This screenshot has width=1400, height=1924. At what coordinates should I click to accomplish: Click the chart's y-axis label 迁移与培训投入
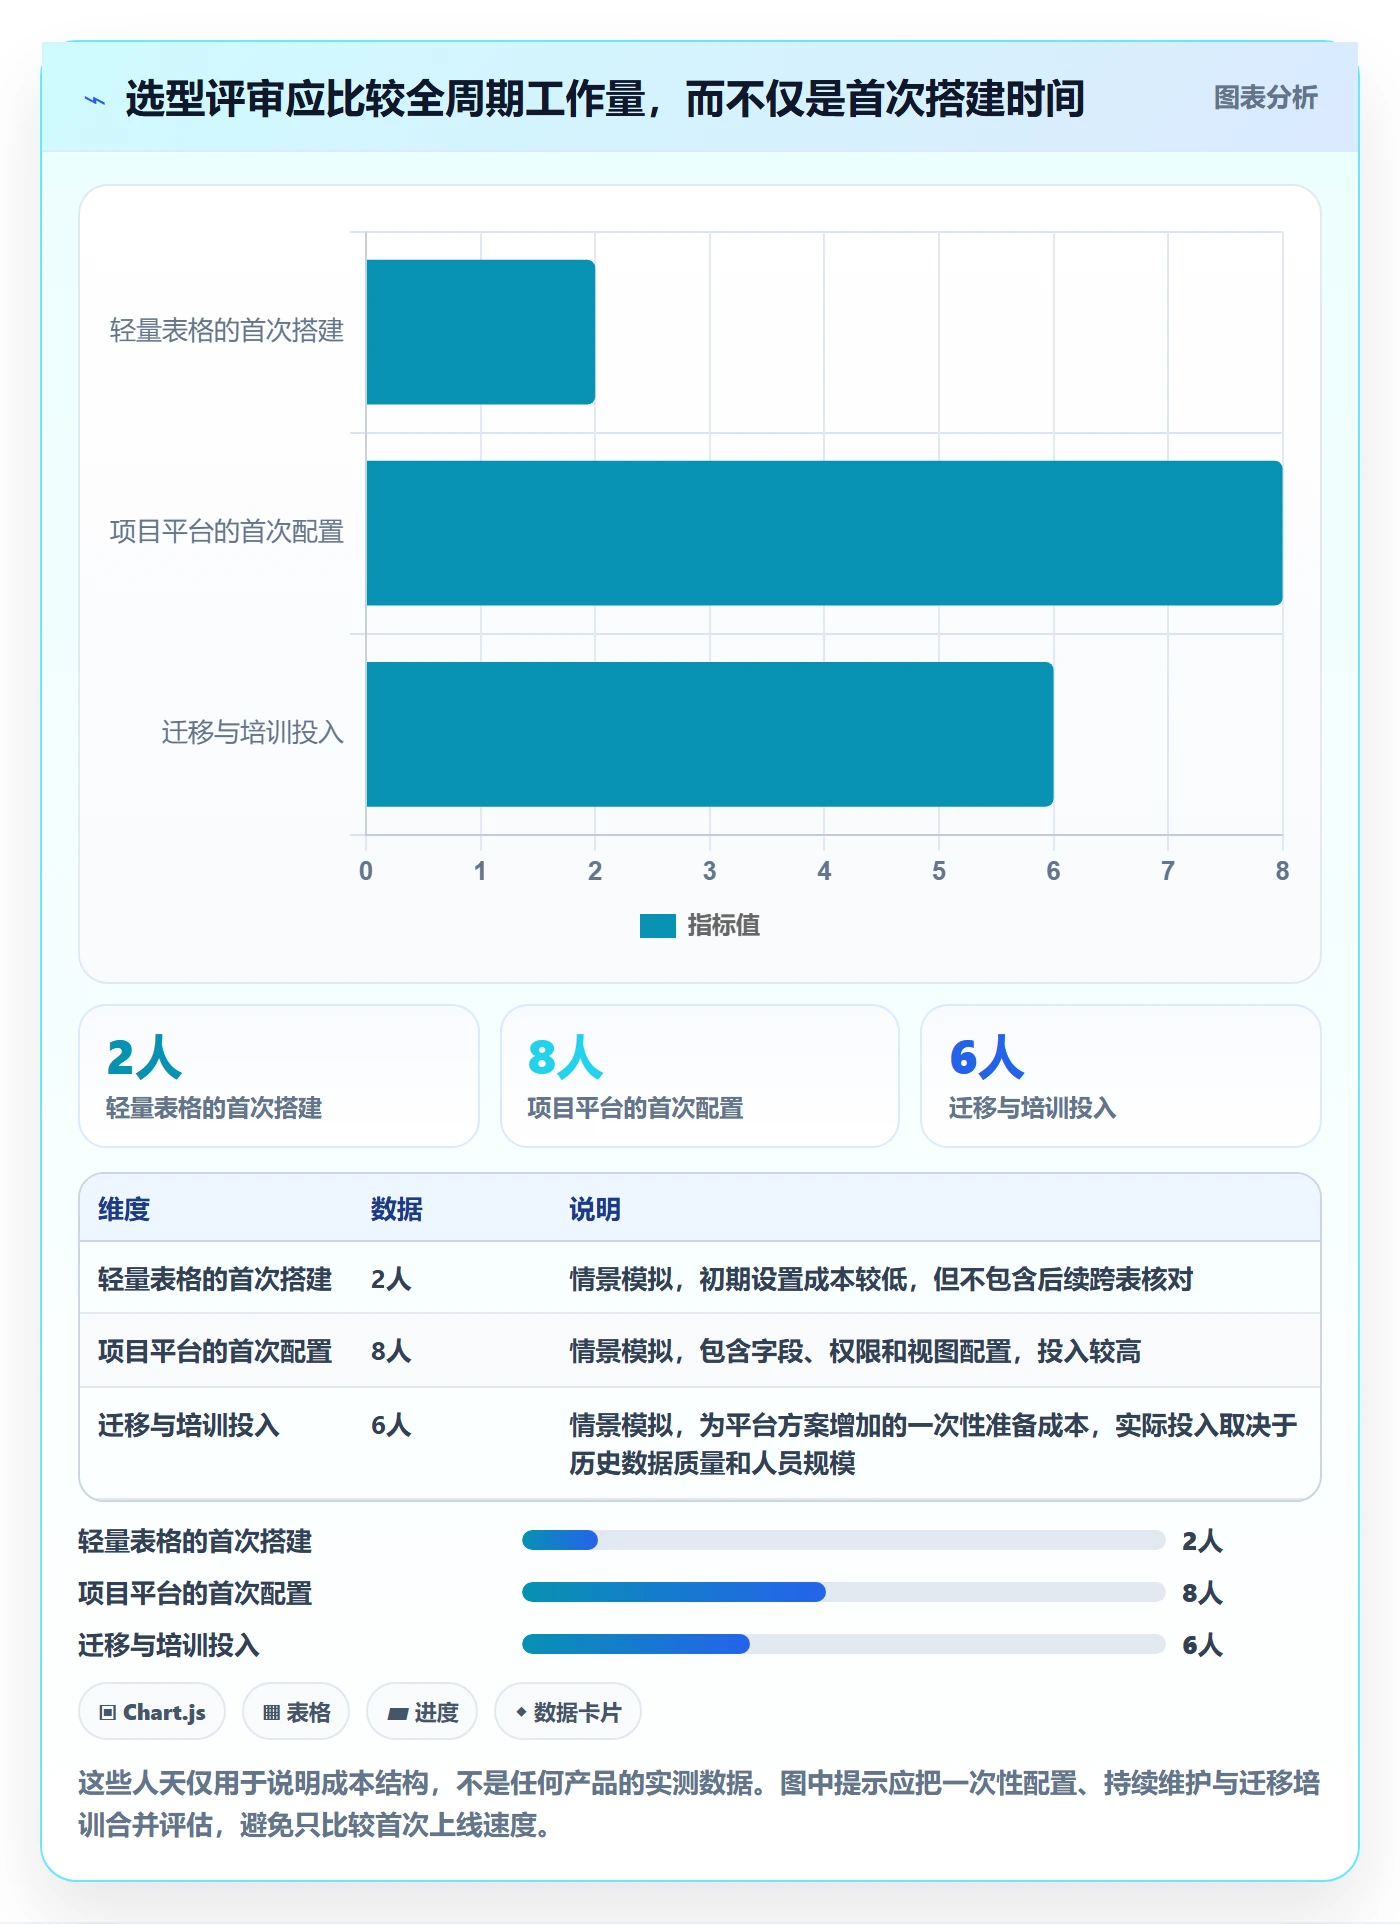pos(253,733)
